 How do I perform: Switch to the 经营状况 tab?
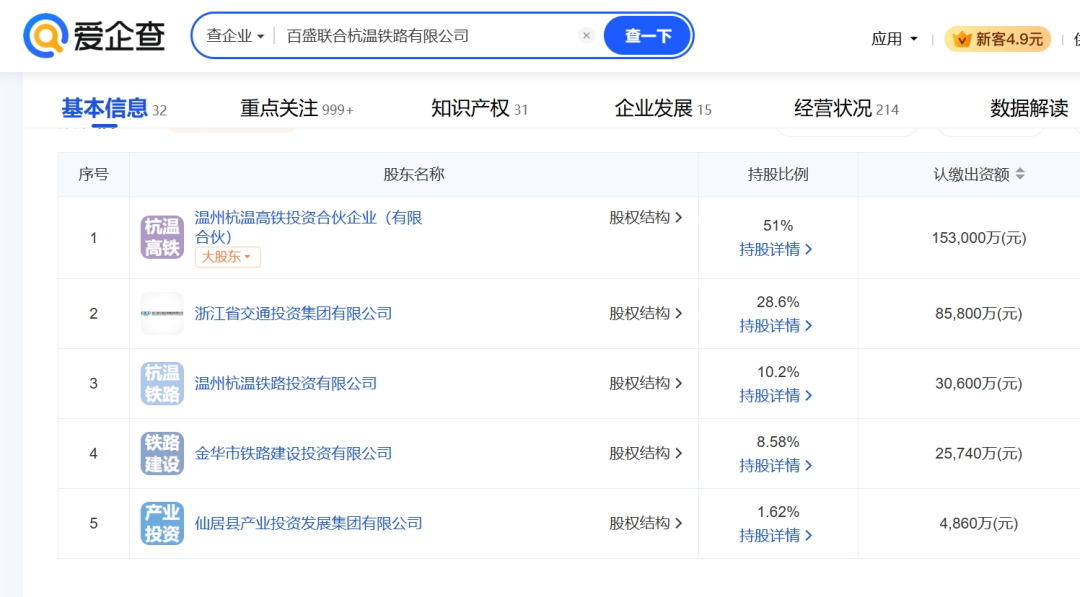coord(846,109)
